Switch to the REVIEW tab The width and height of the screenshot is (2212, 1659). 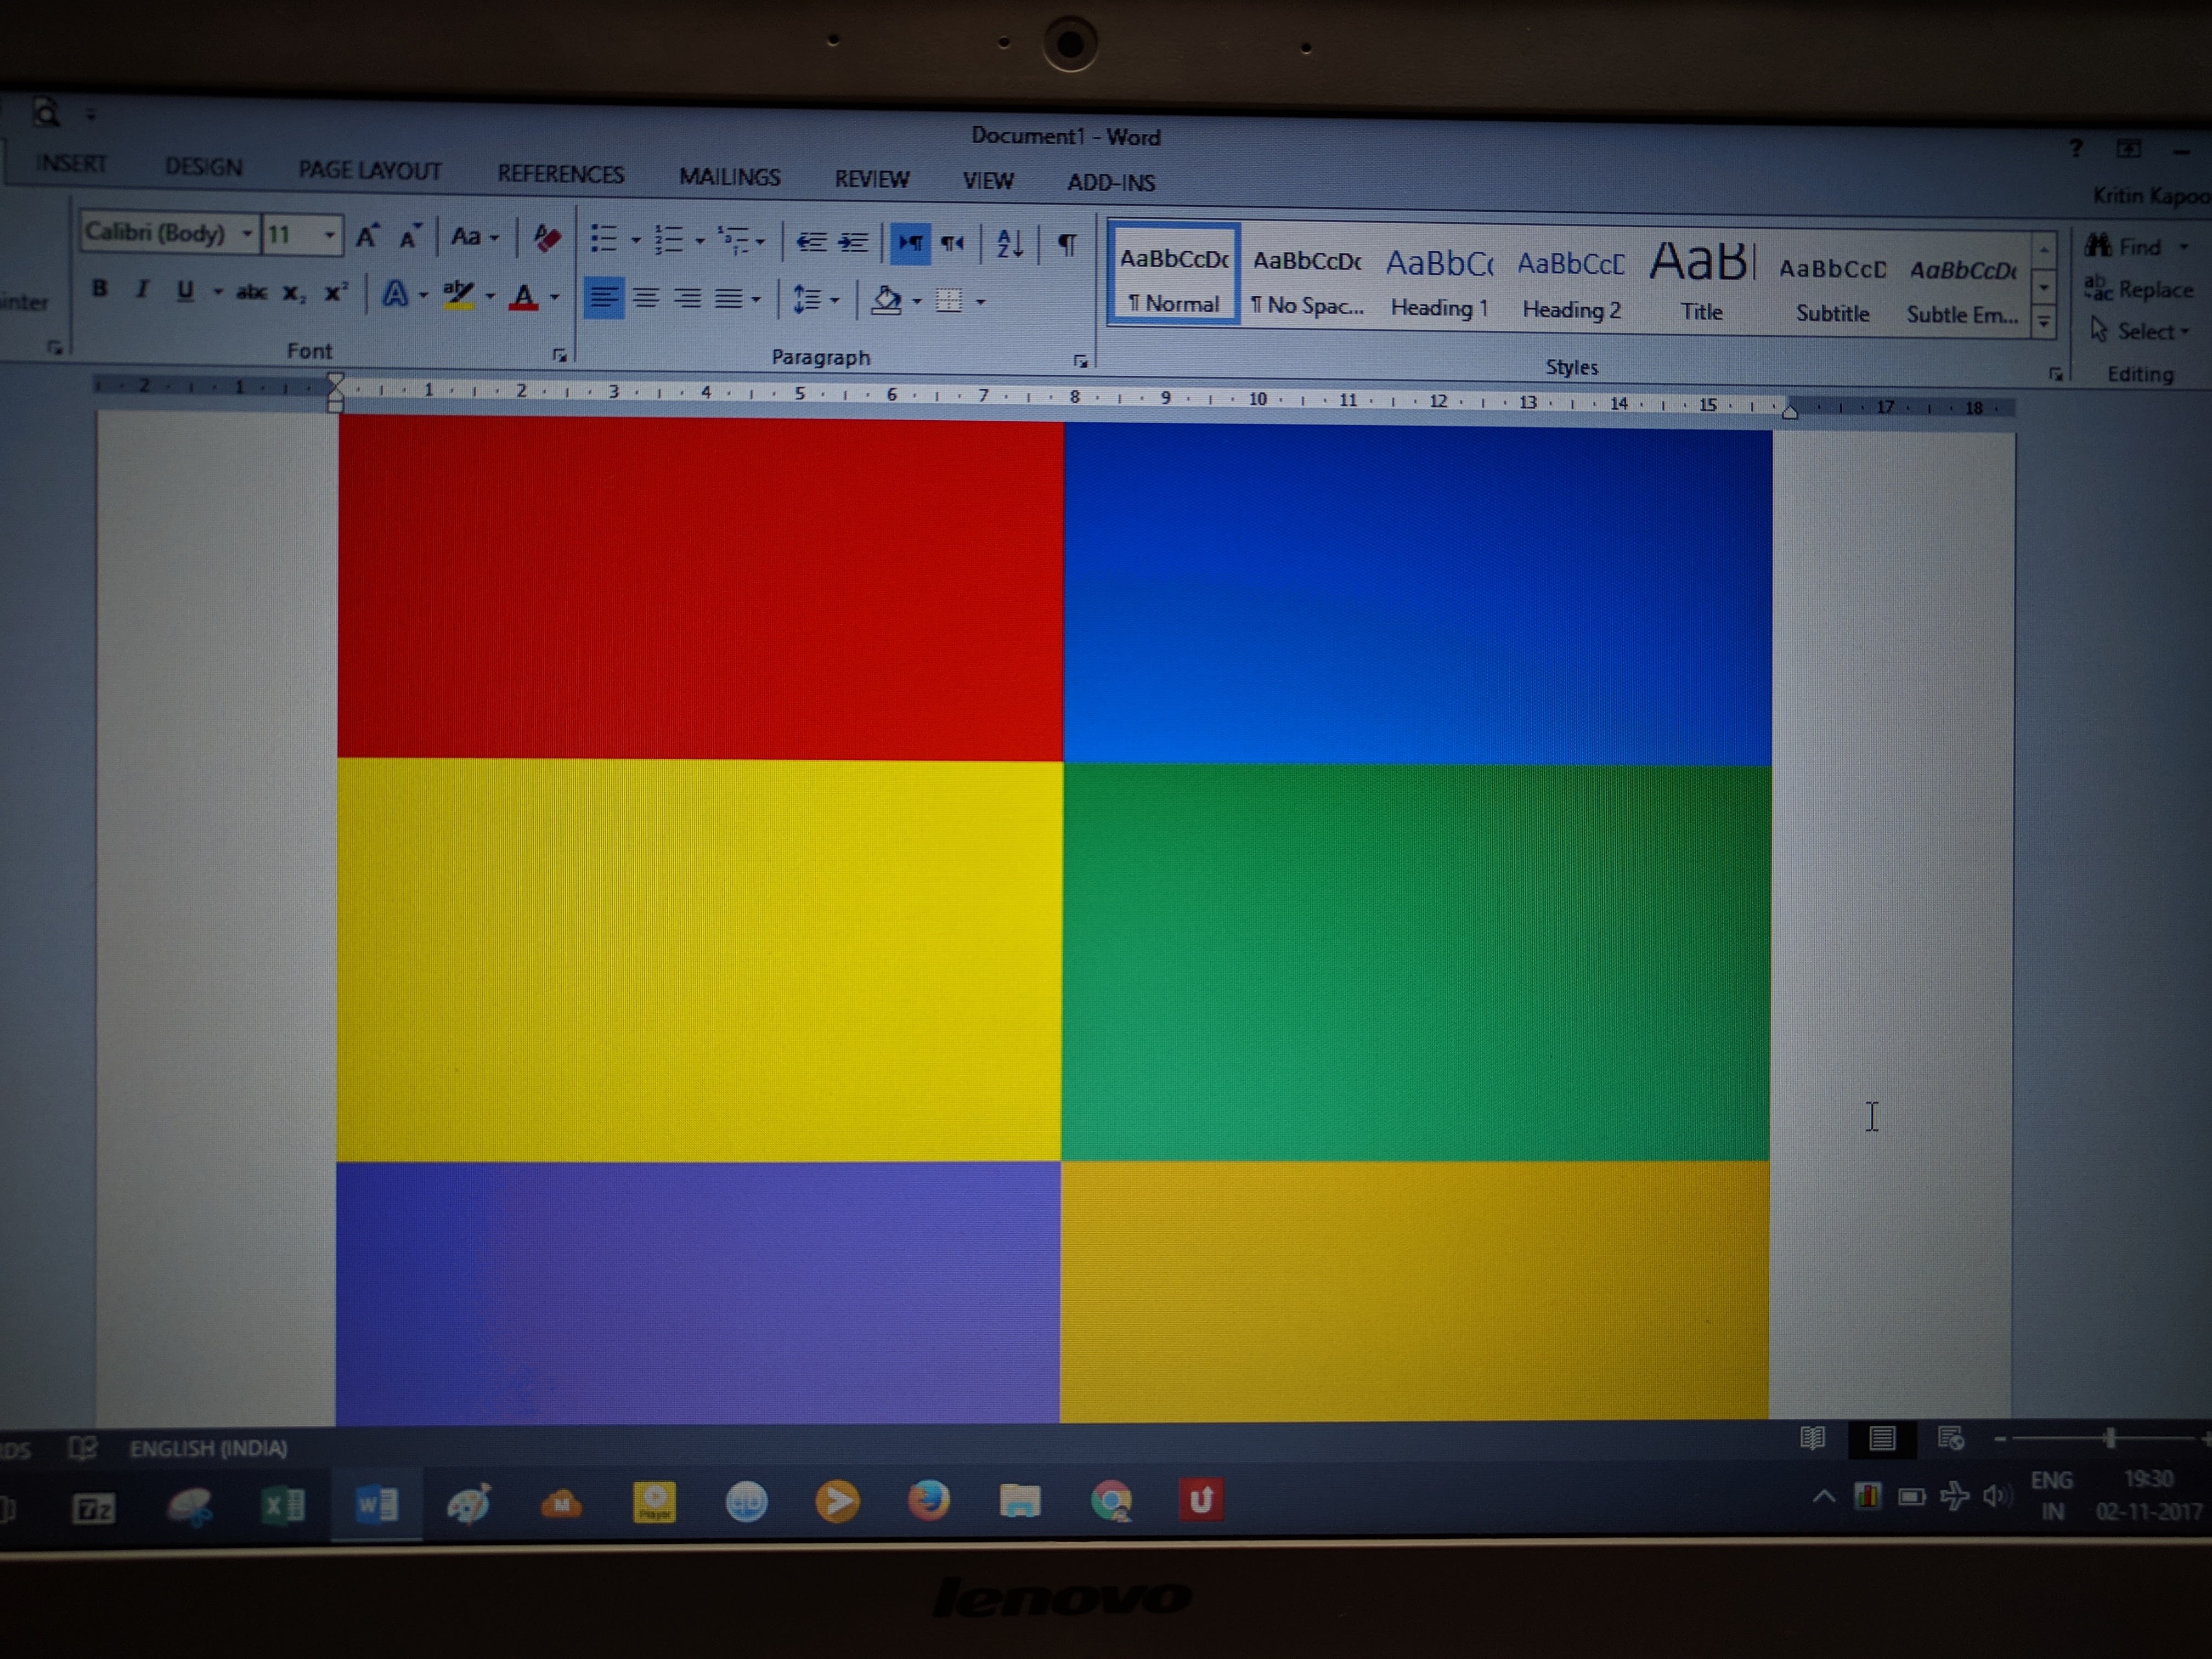coord(871,179)
